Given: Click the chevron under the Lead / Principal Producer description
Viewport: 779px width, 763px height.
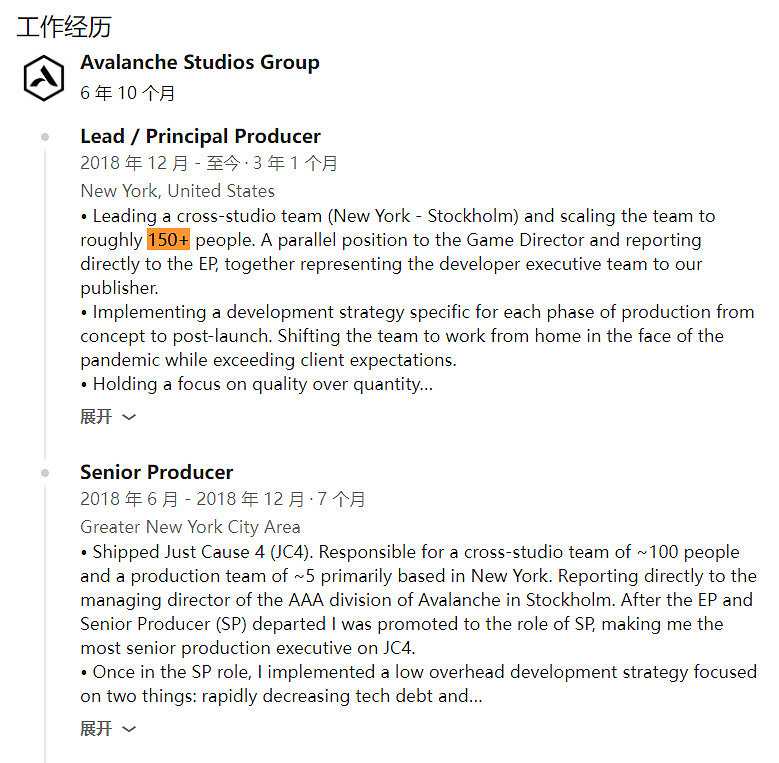Looking at the screenshot, I should click(x=128, y=418).
